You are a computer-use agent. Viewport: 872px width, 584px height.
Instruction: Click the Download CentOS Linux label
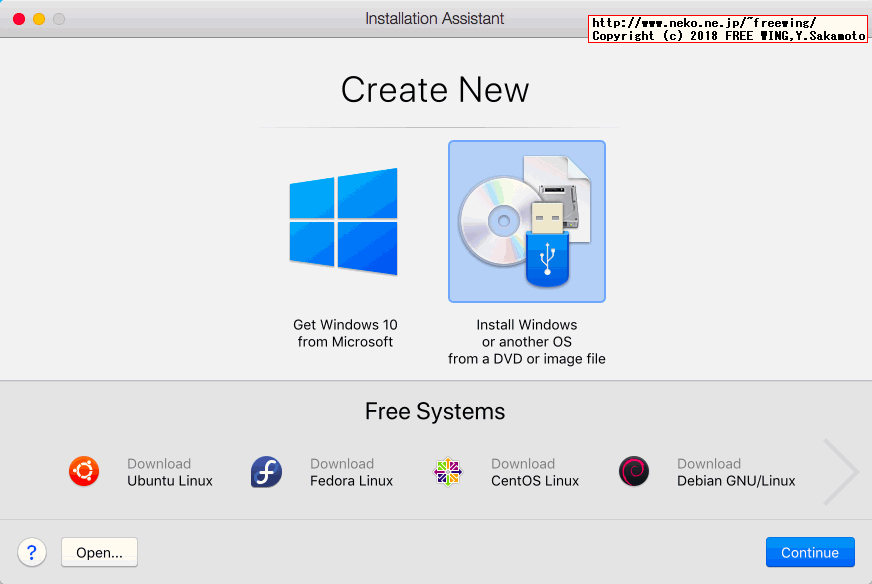(x=533, y=471)
